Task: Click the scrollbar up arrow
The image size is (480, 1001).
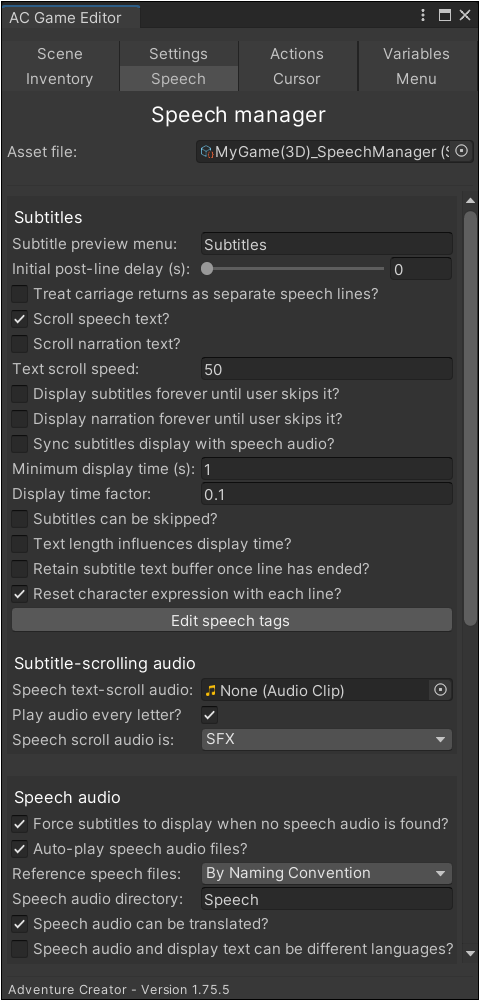Action: (470, 202)
